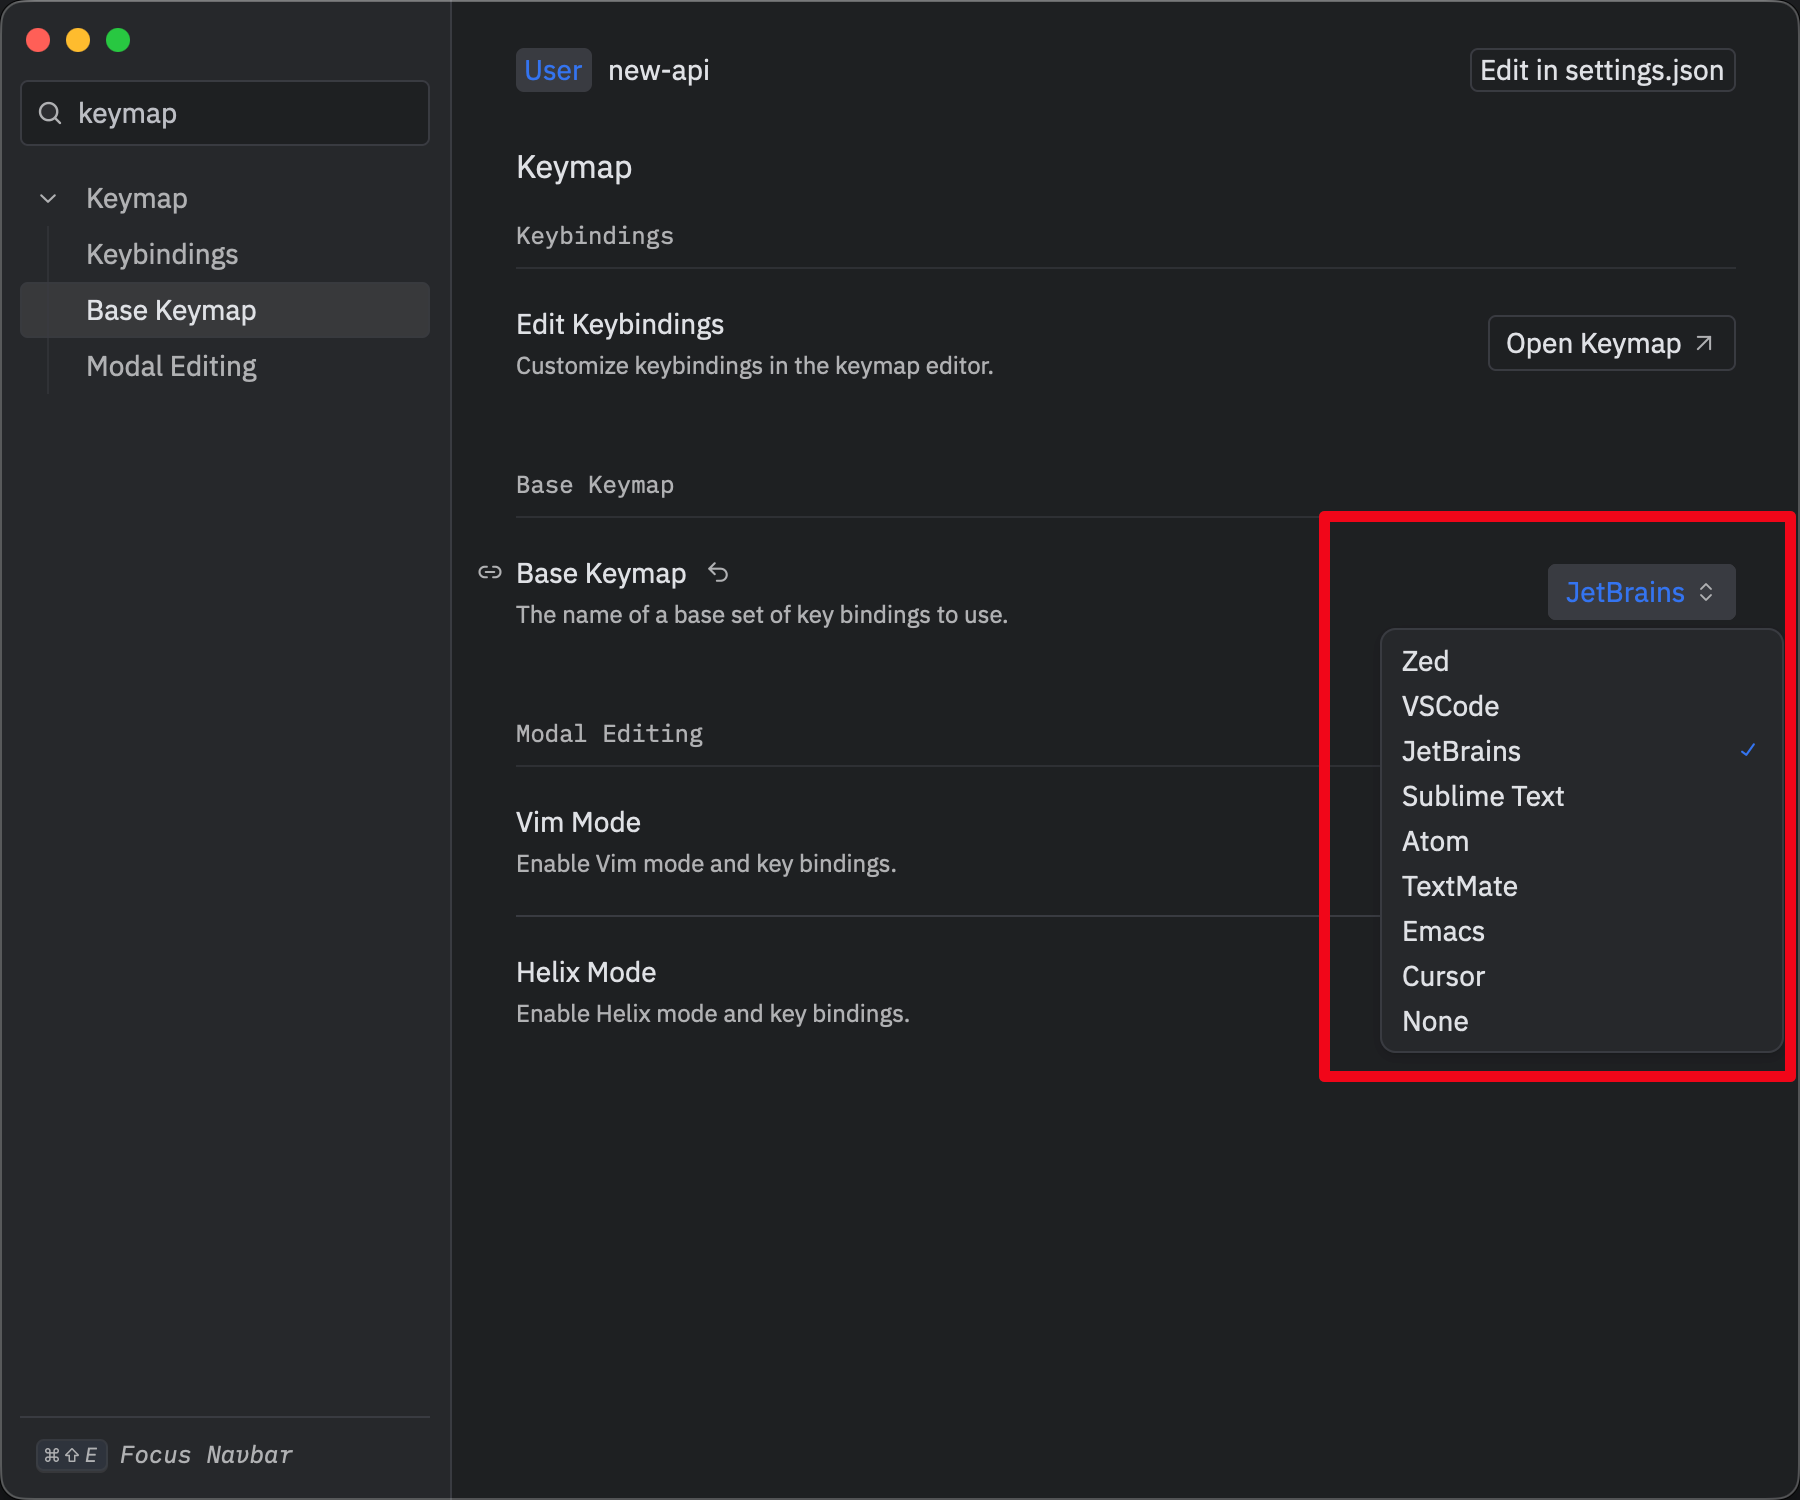
Task: Focus the keymap search field
Action: point(225,113)
